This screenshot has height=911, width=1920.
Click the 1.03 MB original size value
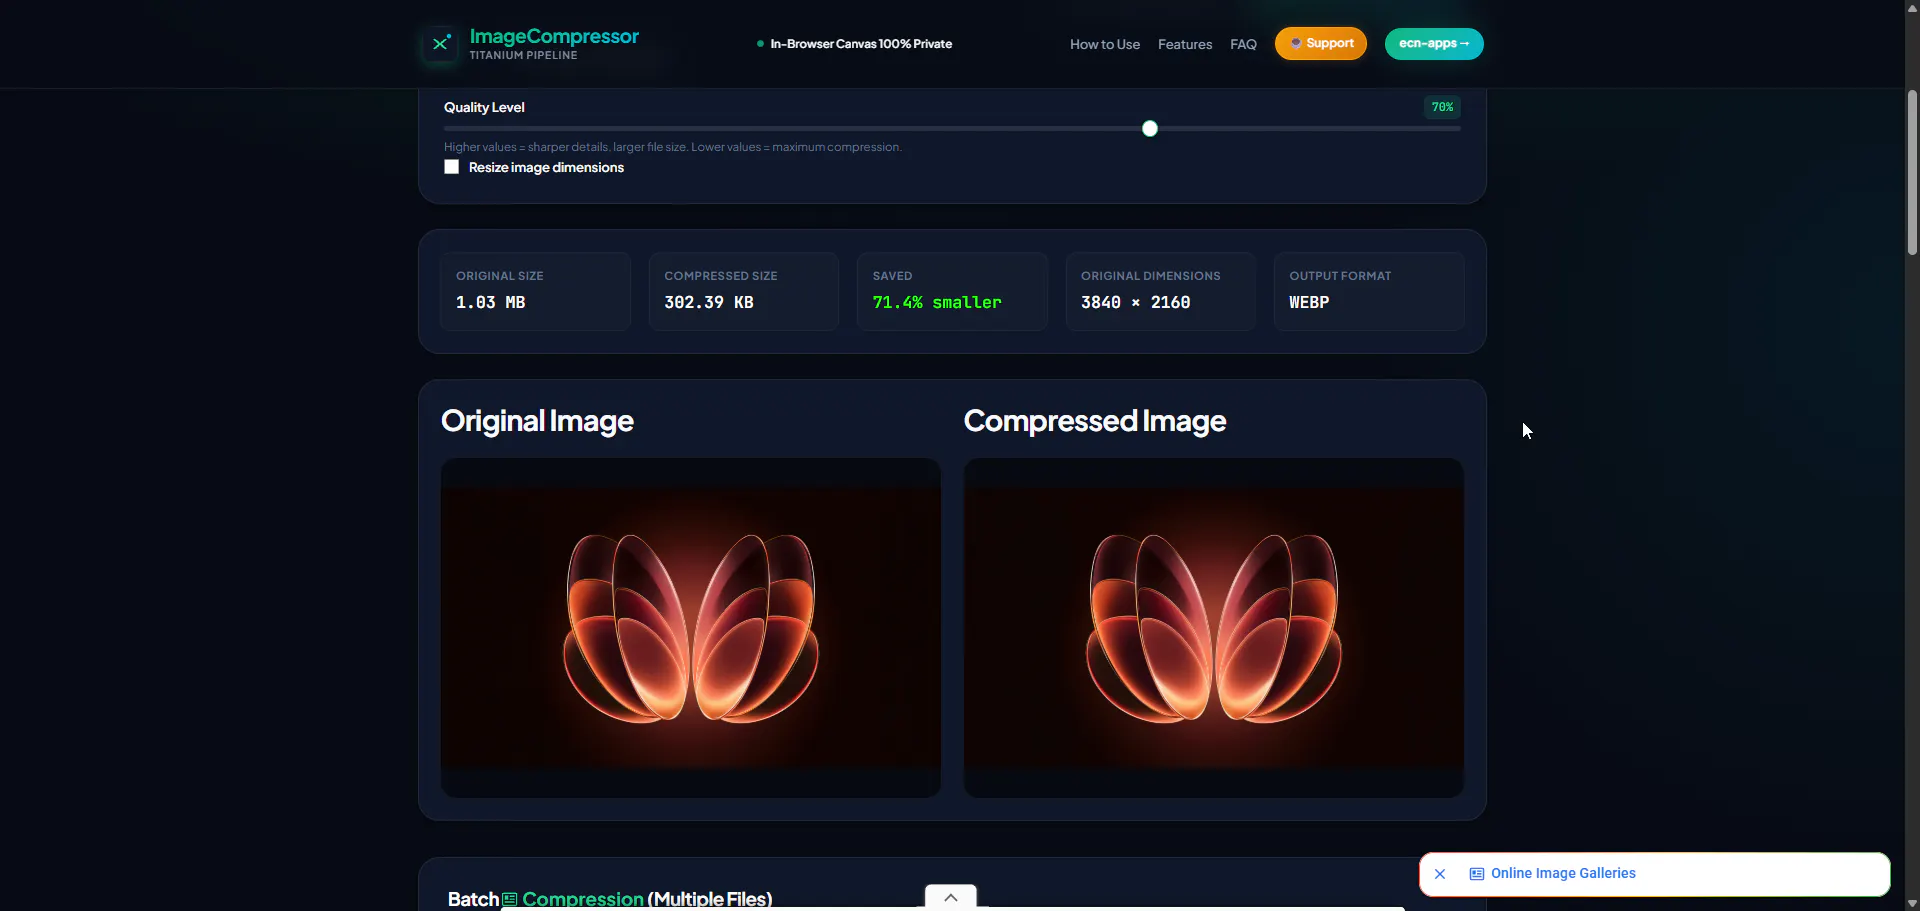(x=490, y=302)
